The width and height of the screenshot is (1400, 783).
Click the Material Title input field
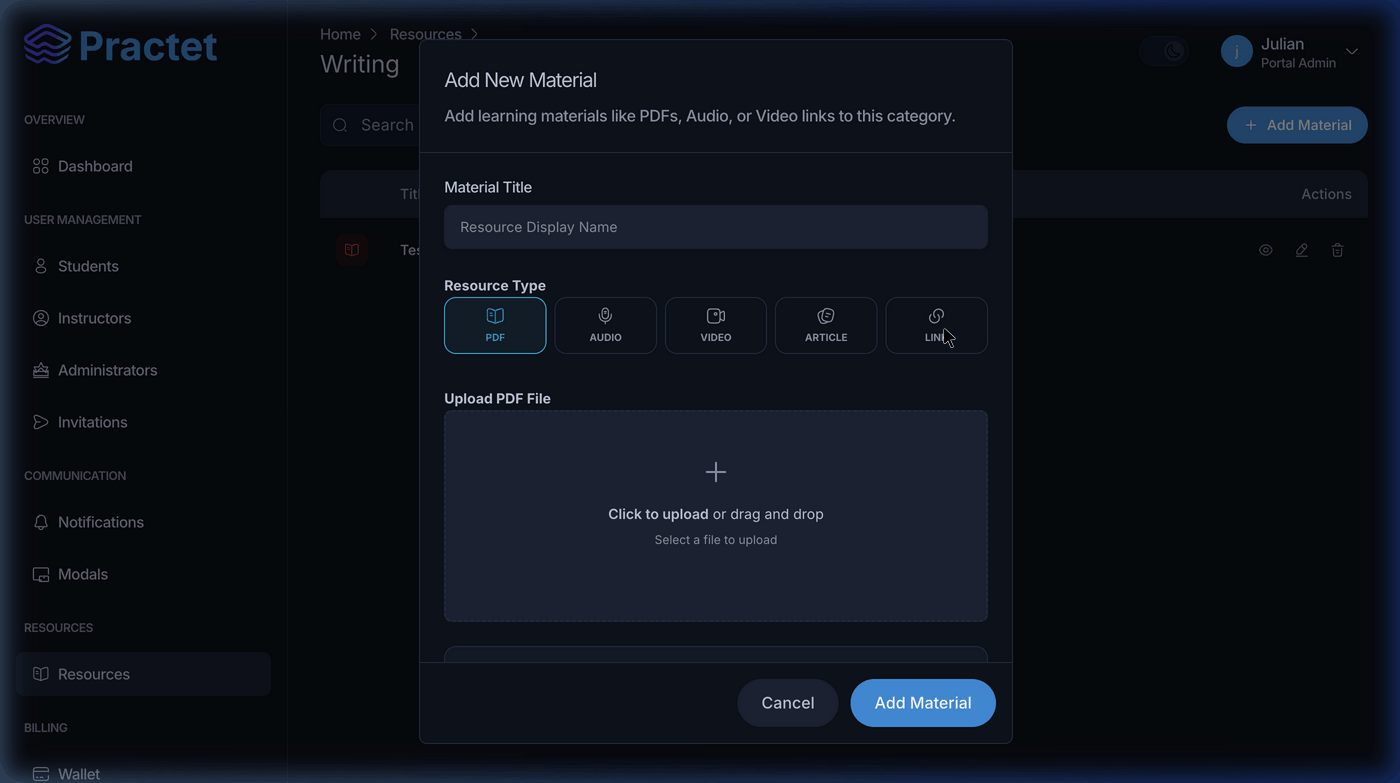point(716,227)
